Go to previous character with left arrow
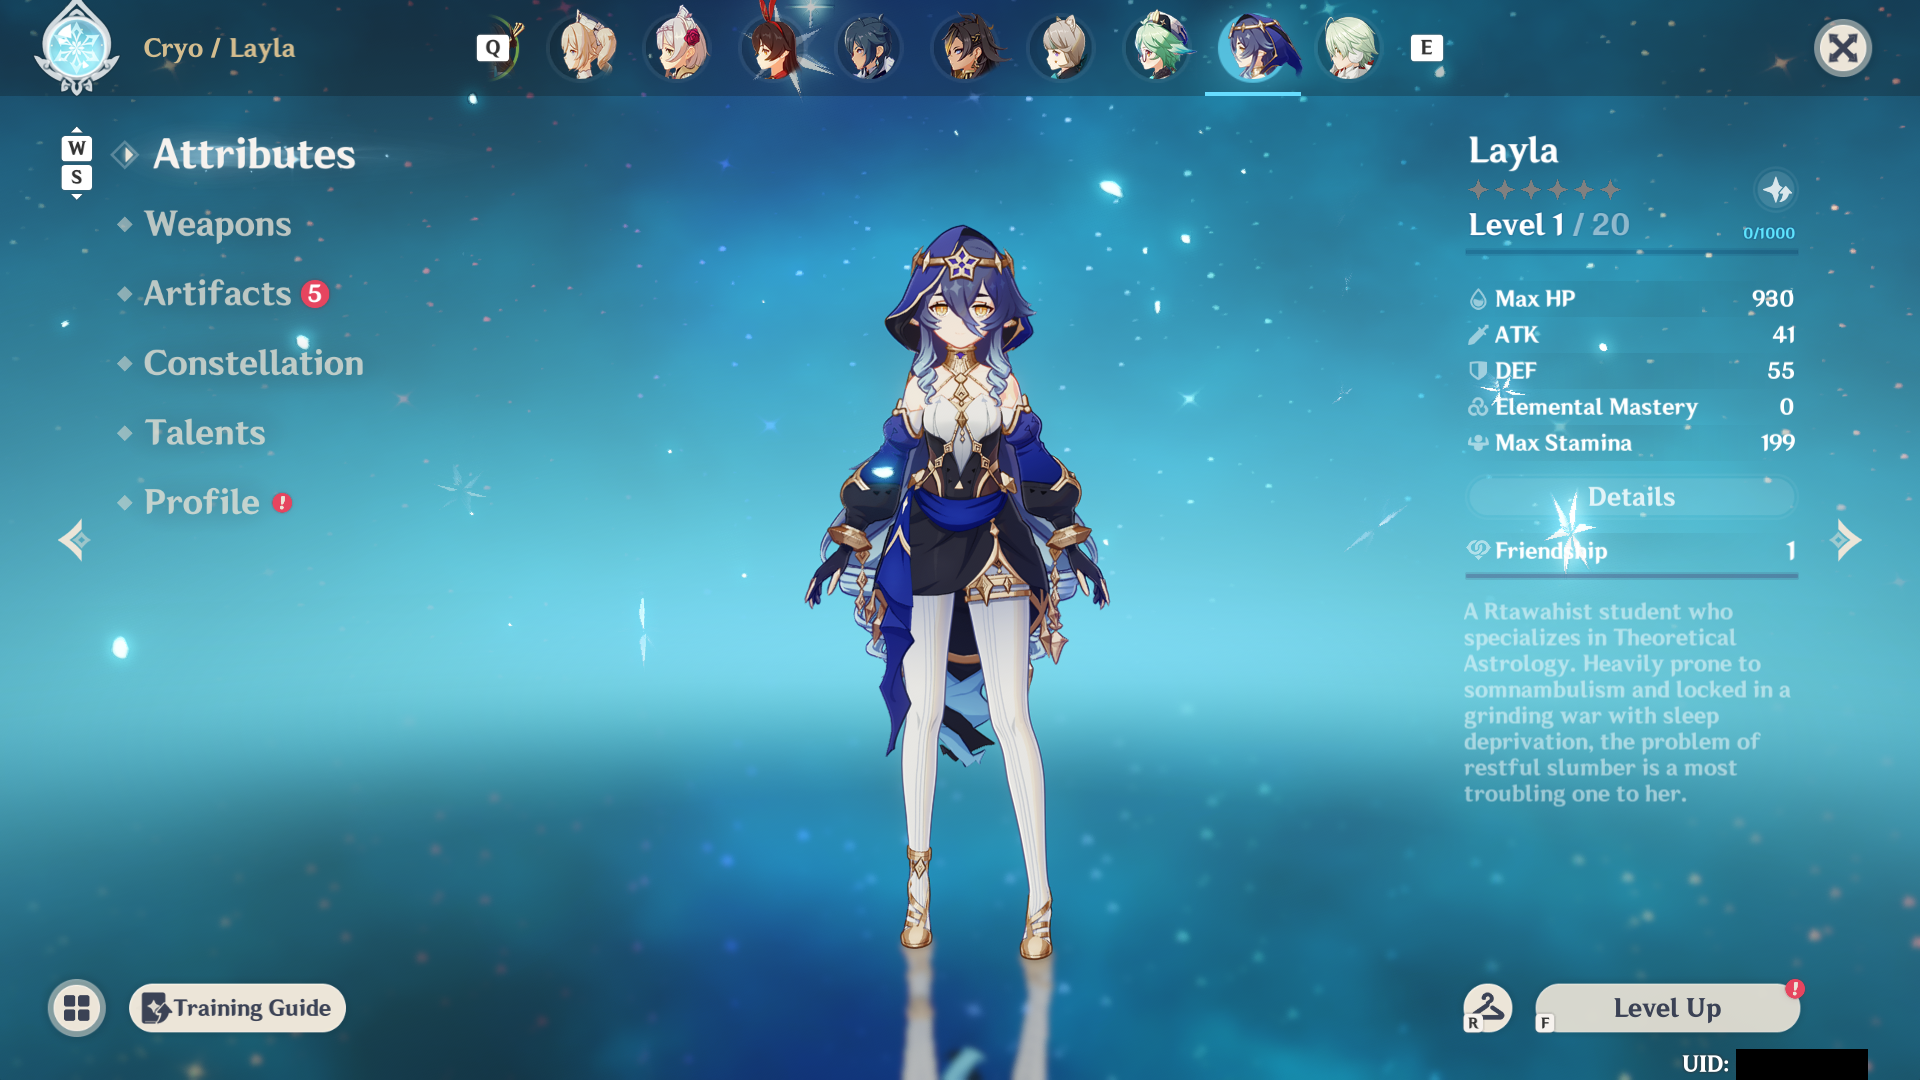This screenshot has height=1080, width=1920. (x=74, y=540)
